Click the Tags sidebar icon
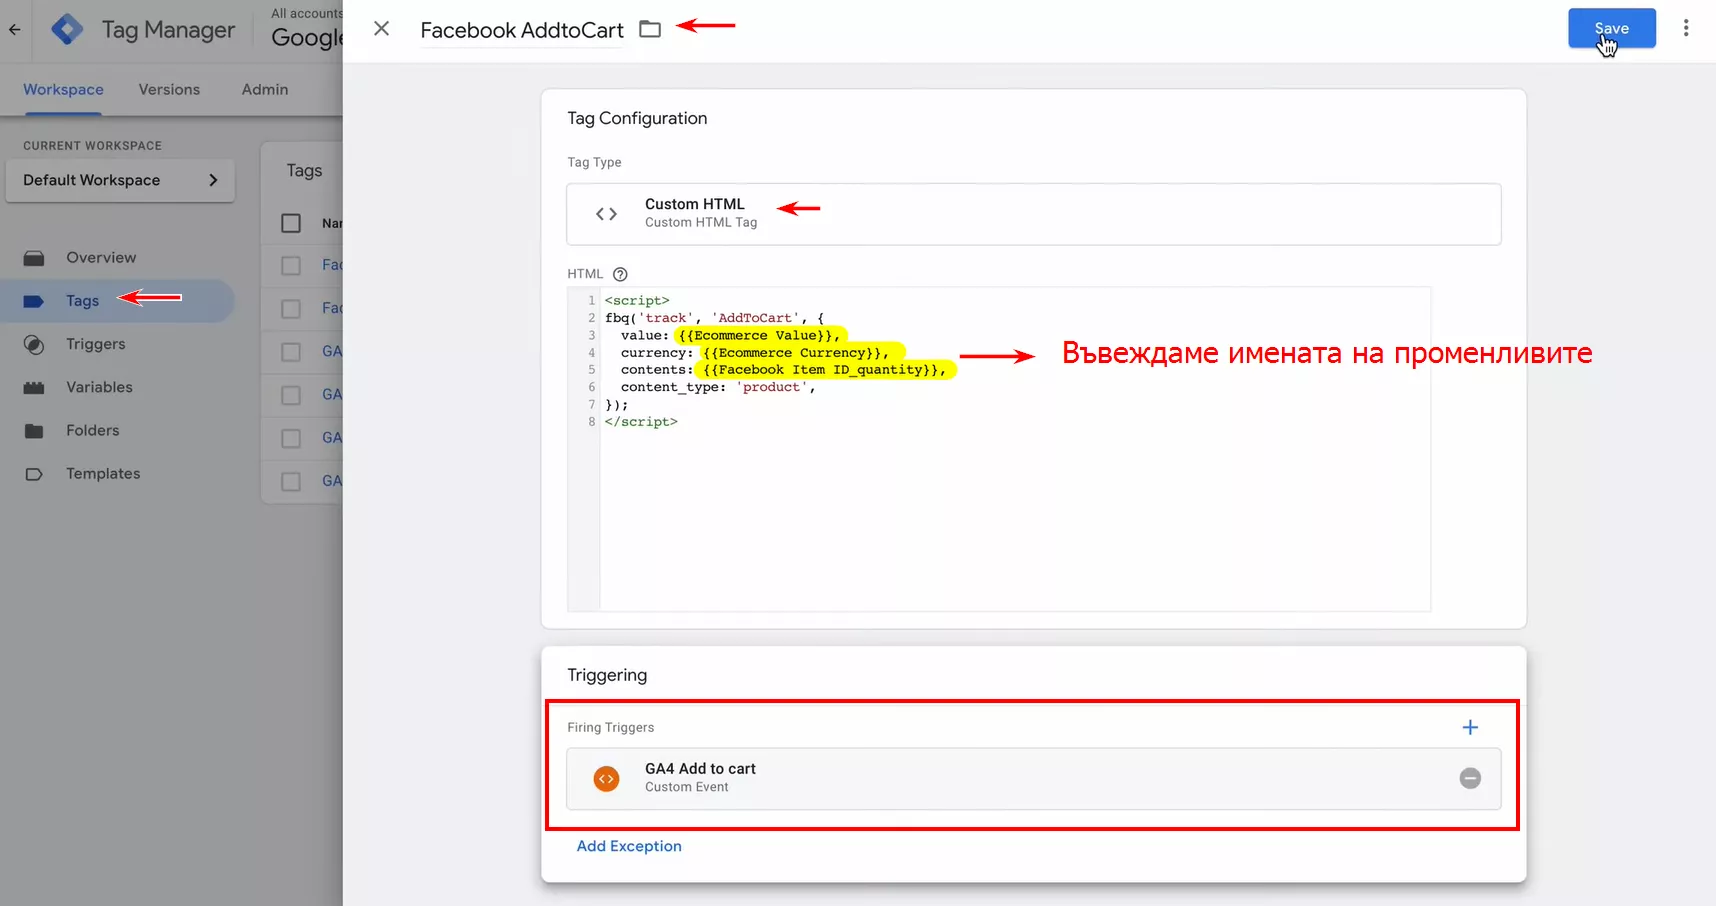Viewport: 1716px width, 906px height. pos(34,301)
